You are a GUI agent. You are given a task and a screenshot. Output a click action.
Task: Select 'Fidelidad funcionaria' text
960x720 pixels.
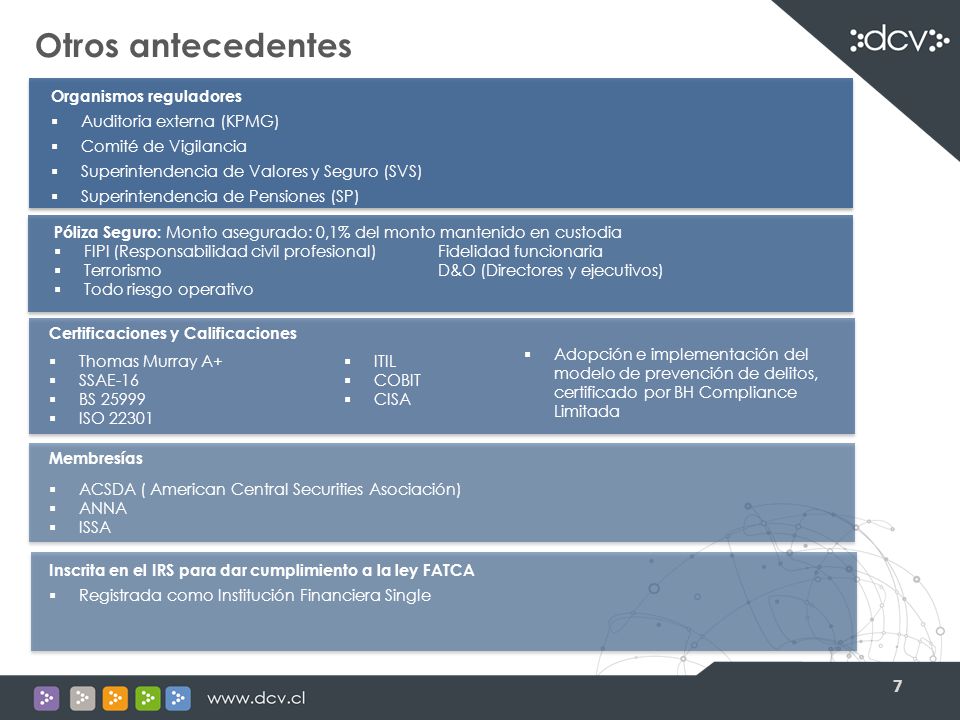click(x=520, y=251)
